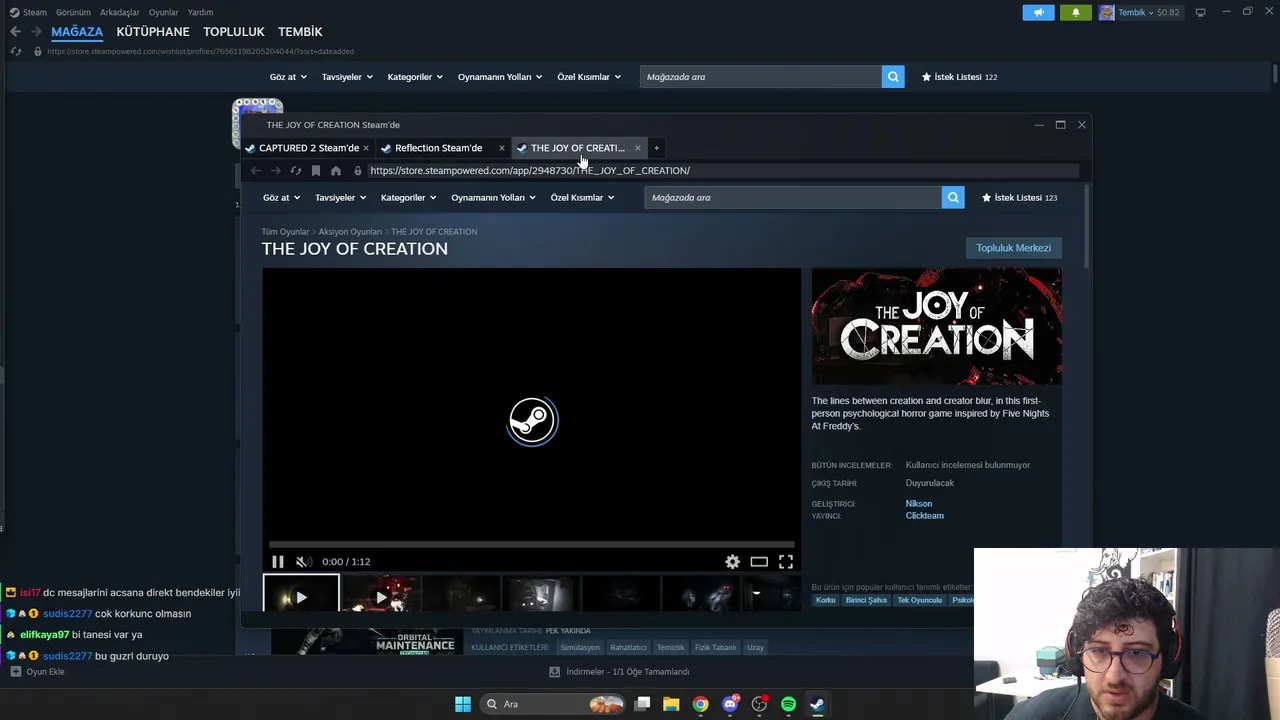
Task: Close the Reflection tab
Action: click(x=502, y=148)
